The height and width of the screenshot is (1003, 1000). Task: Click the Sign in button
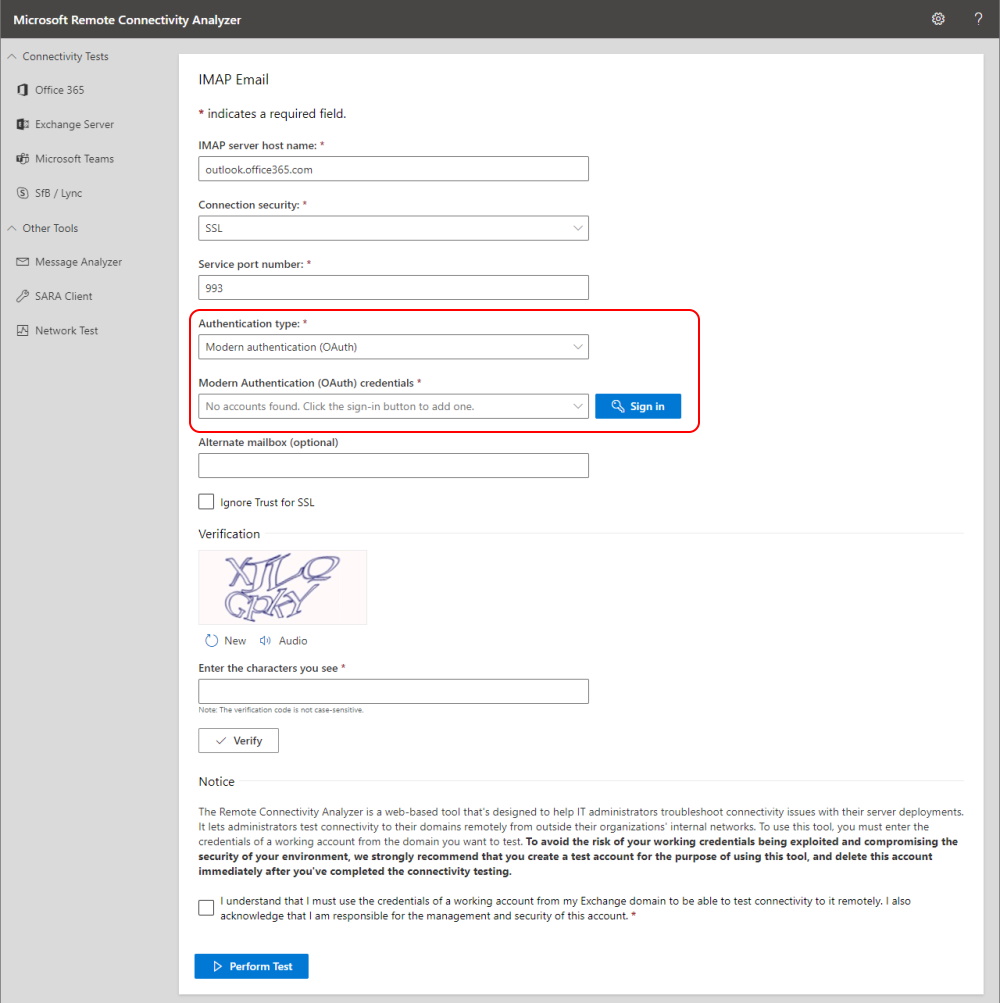[638, 406]
